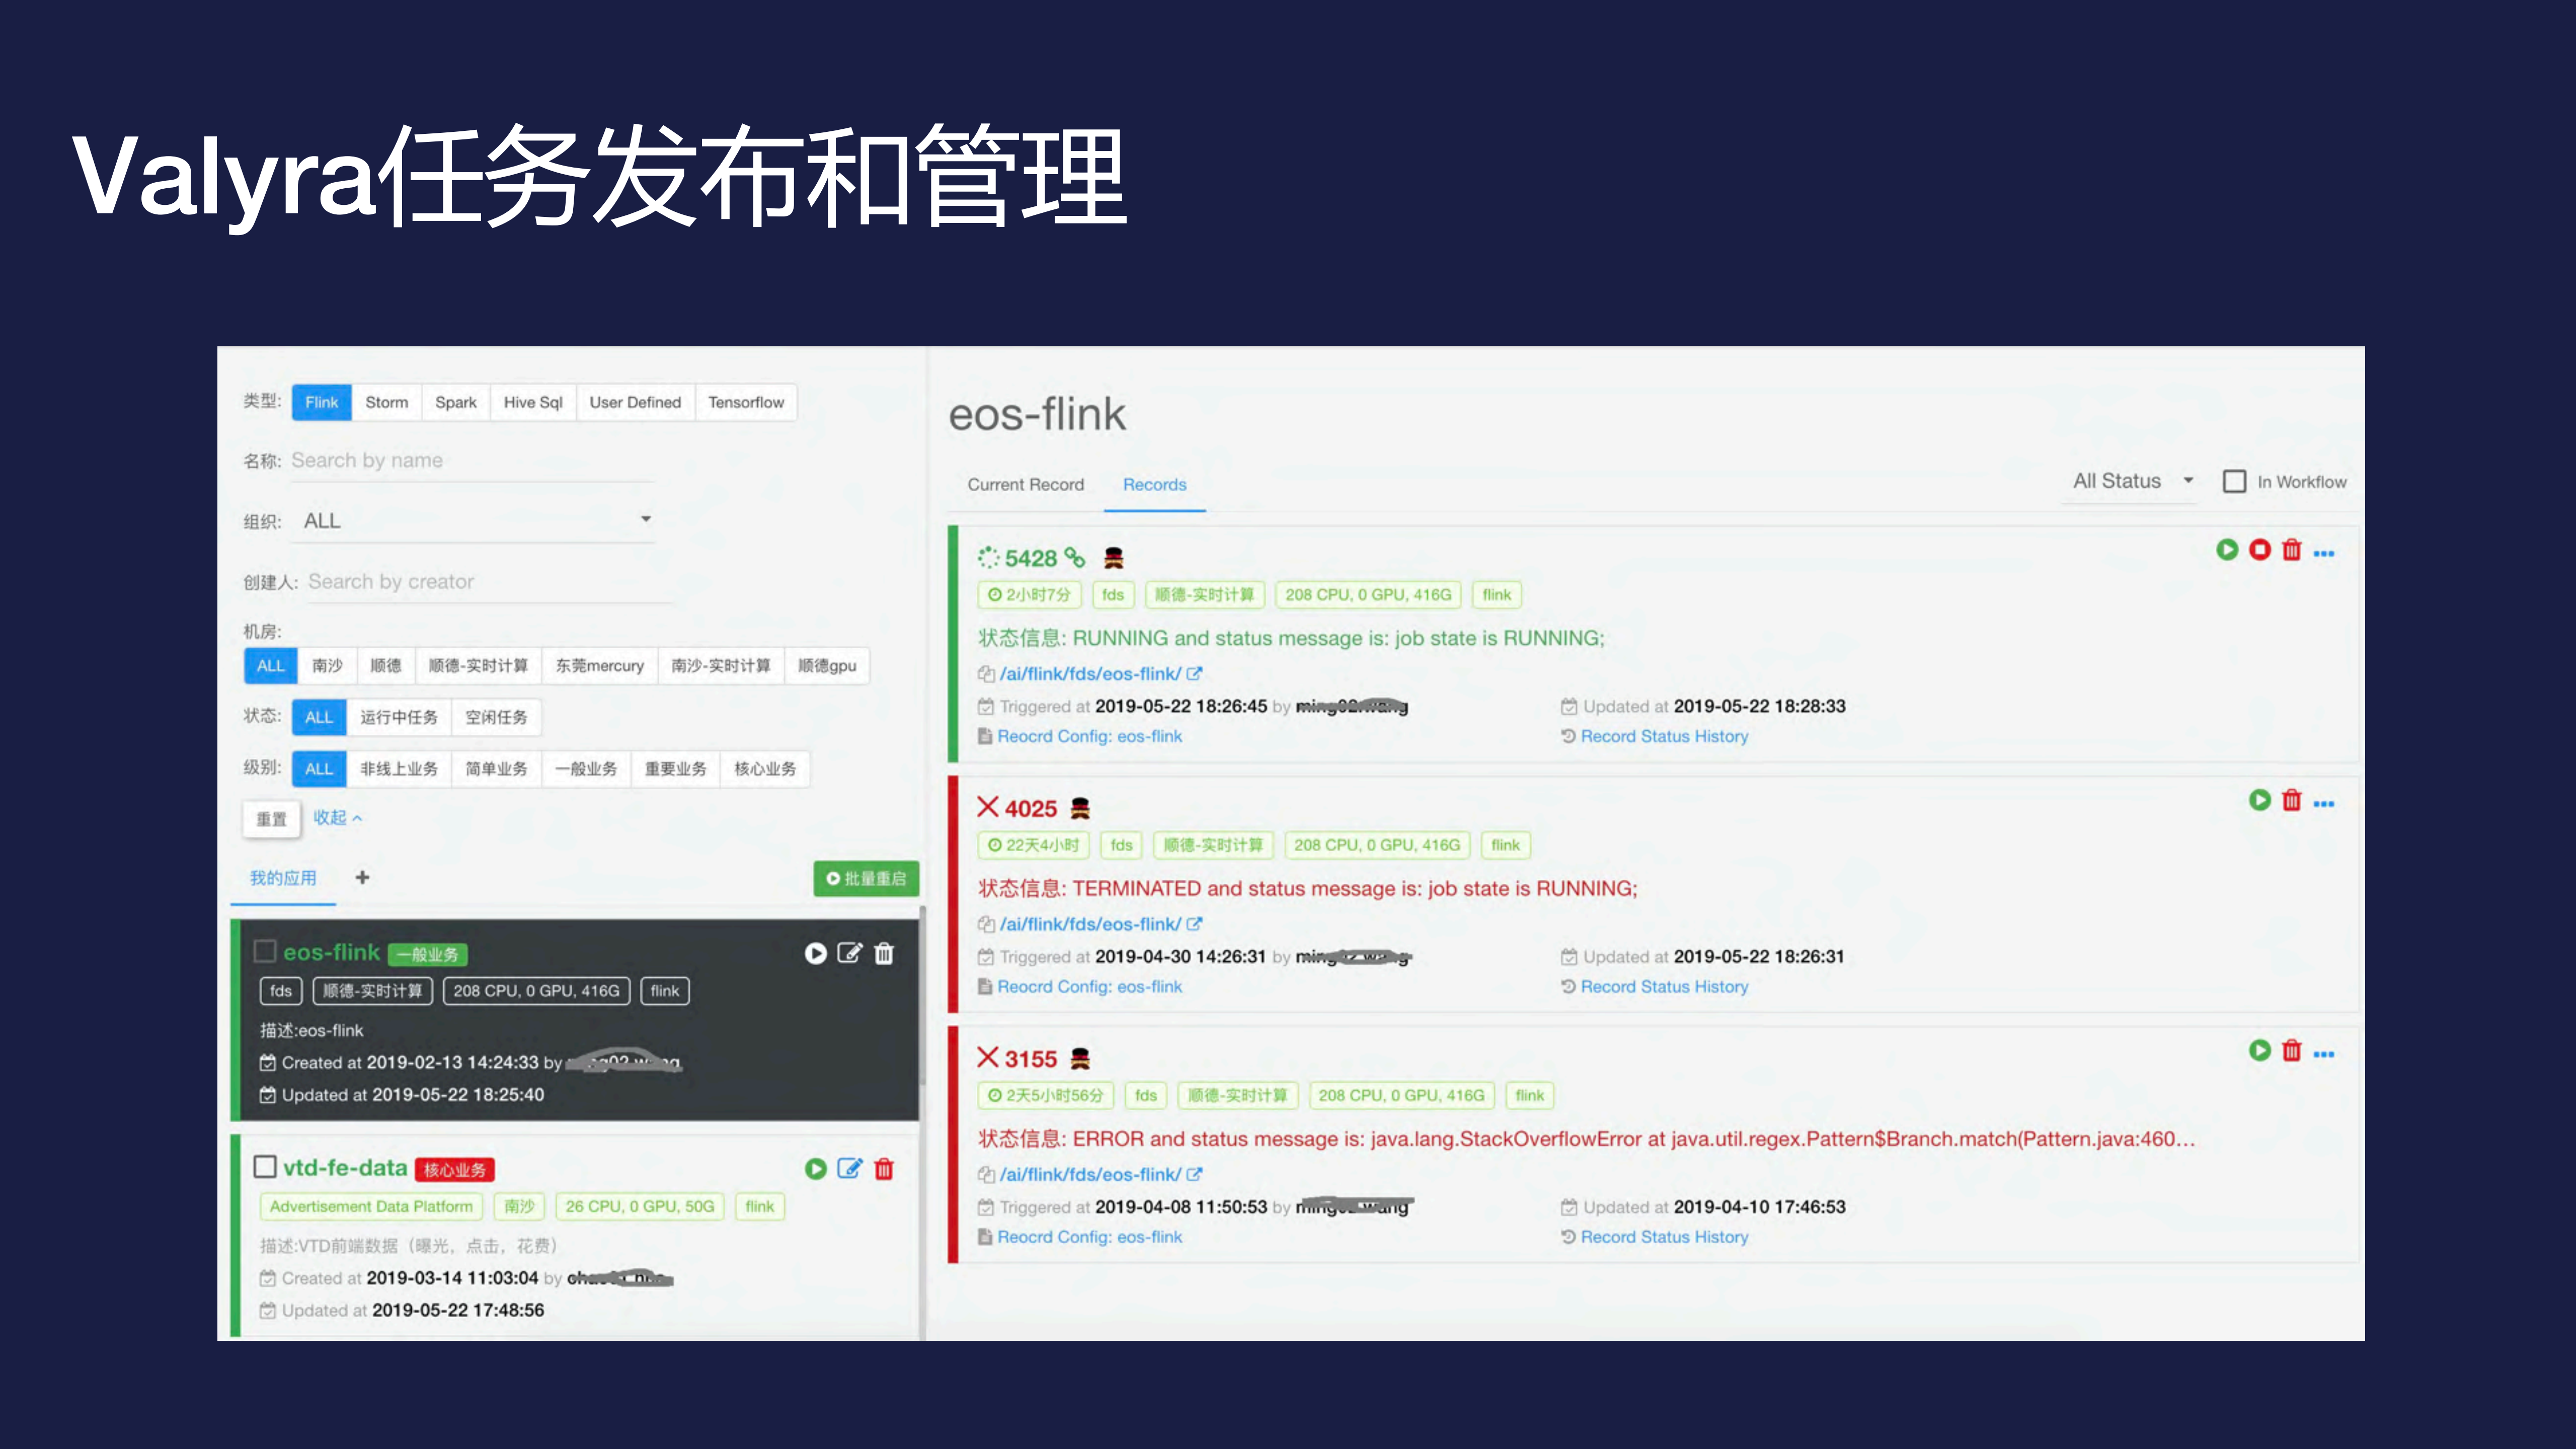Stop the running record 5428
2576x1449 pixels.
pos(2259,551)
